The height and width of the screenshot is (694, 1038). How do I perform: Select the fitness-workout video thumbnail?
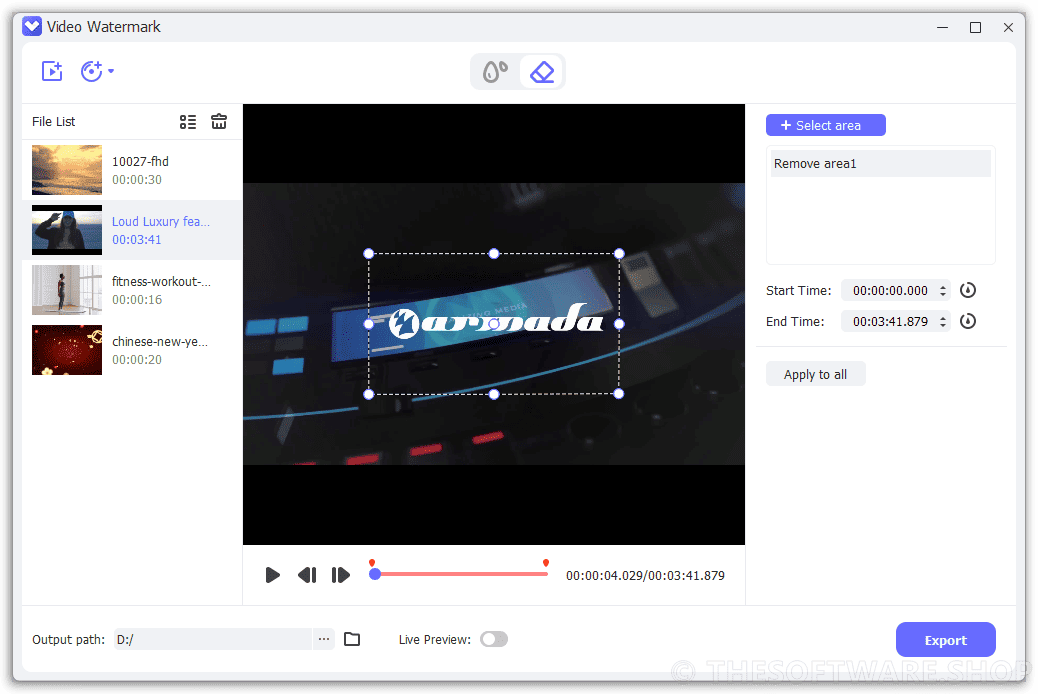(x=67, y=290)
